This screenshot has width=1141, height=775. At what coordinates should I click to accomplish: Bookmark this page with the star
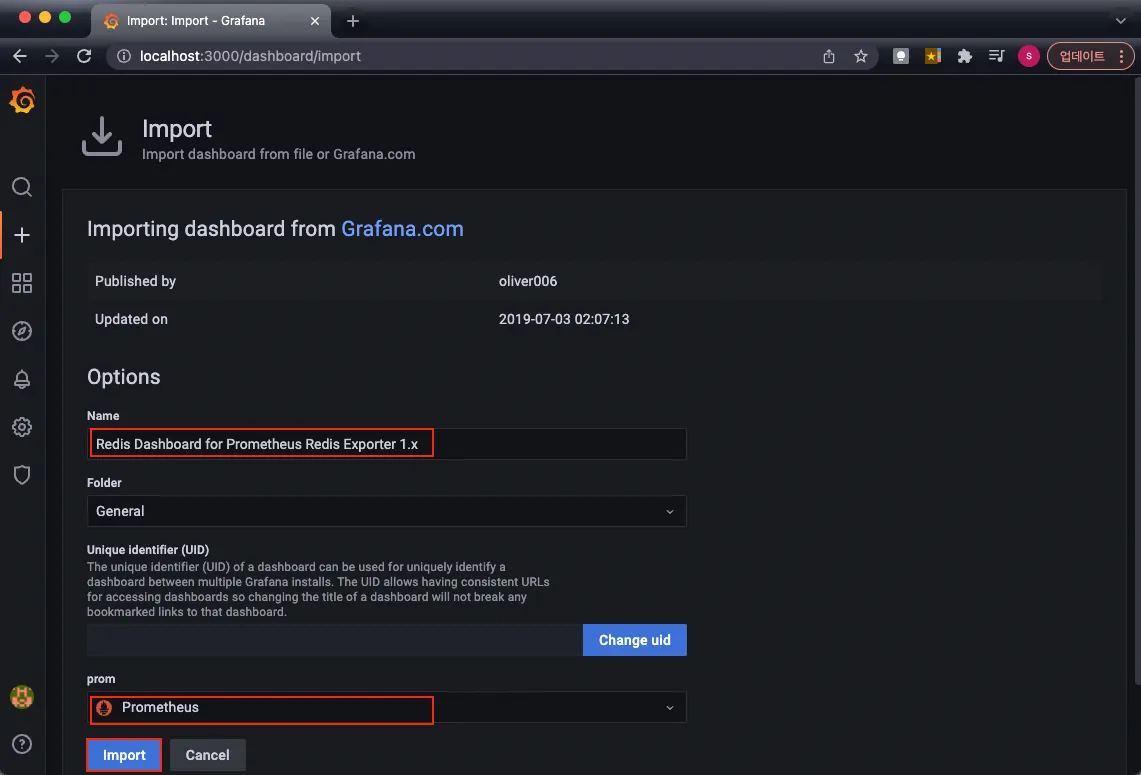(x=861, y=56)
